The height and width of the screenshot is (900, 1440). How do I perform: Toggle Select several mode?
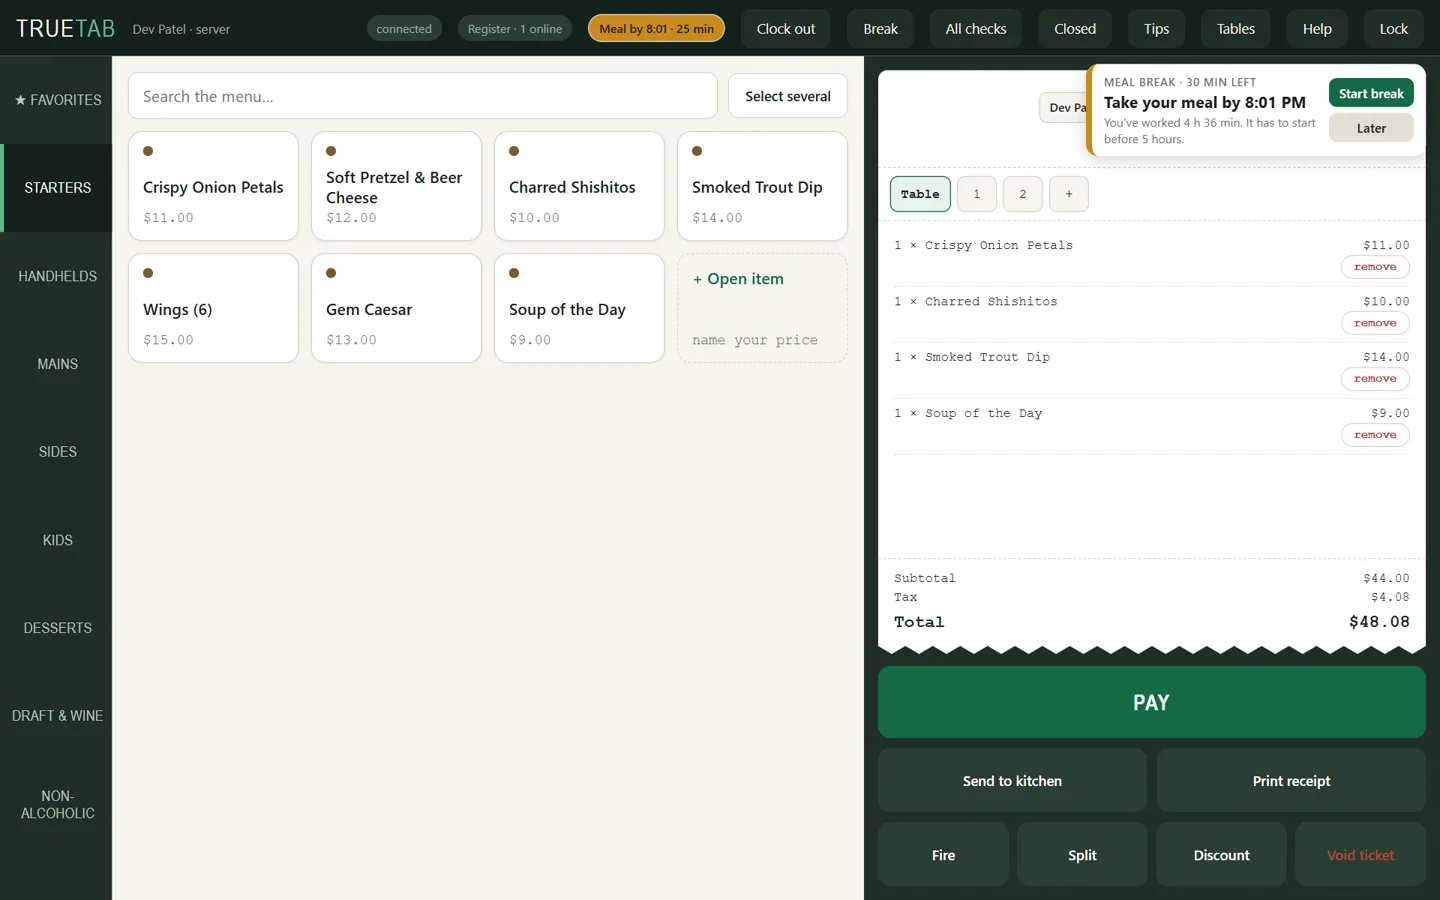[787, 96]
